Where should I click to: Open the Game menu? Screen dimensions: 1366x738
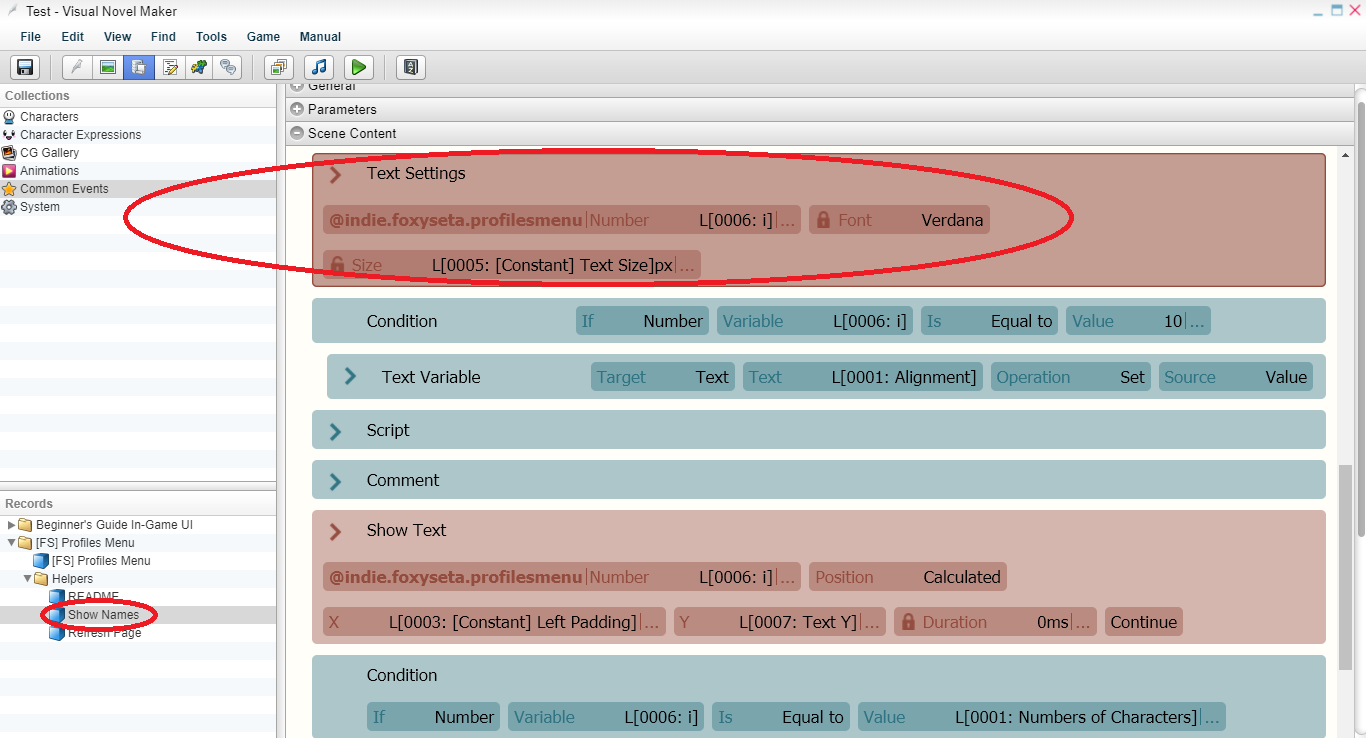point(263,37)
